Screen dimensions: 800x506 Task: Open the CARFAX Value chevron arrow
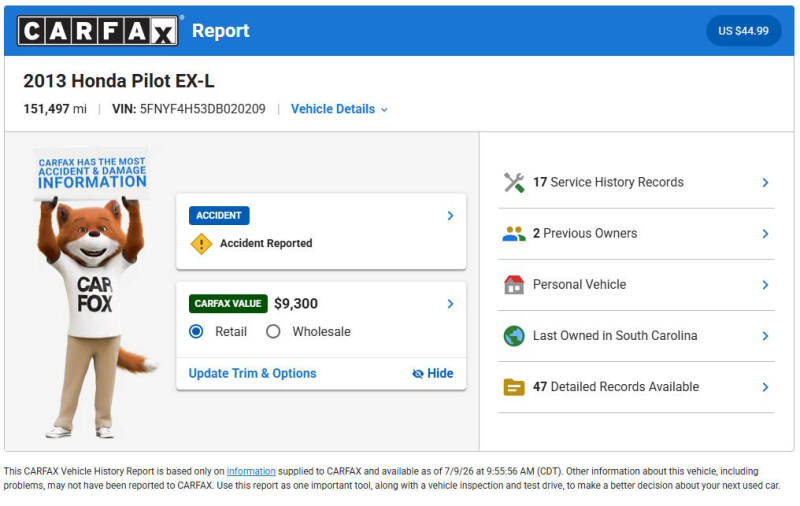[450, 304]
